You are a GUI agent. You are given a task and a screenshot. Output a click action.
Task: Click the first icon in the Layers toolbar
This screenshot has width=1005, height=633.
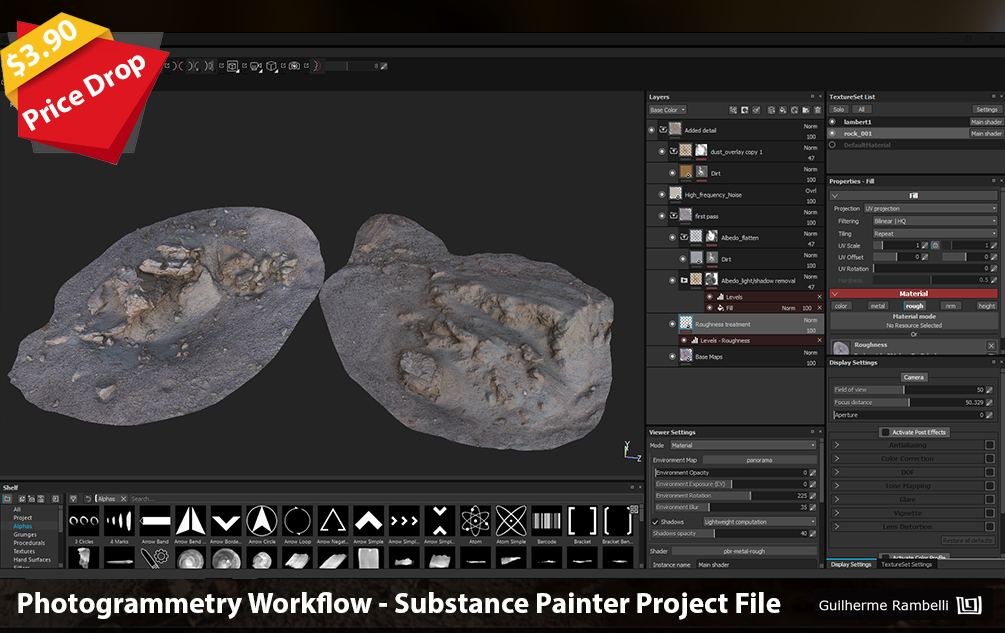(733, 110)
